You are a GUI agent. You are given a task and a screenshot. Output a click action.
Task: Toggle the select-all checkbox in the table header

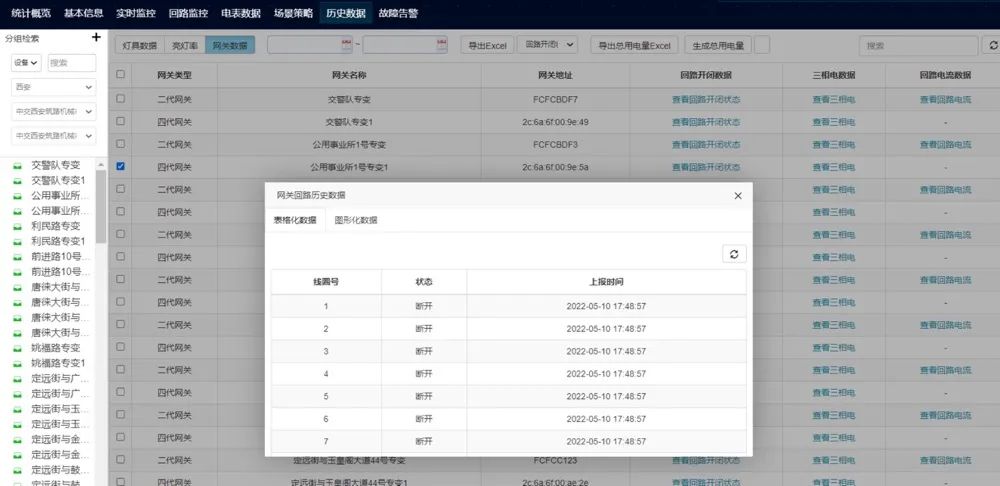(x=121, y=74)
